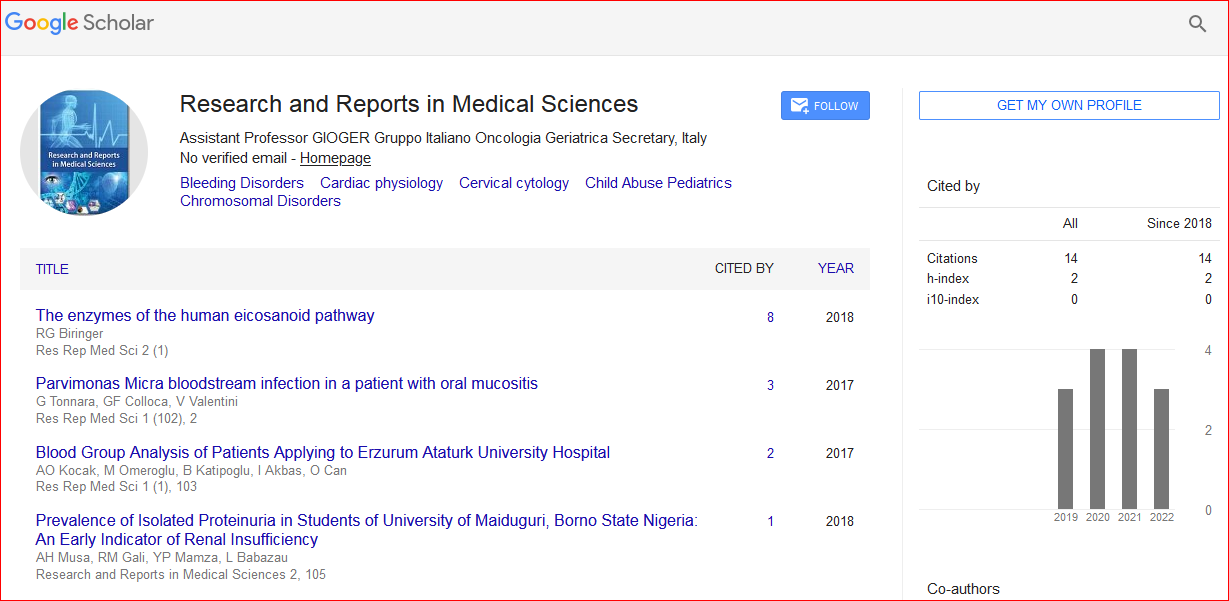Viewport: 1229px width, 601px height.
Task: Open the journal profile cover image
Action: [84, 152]
